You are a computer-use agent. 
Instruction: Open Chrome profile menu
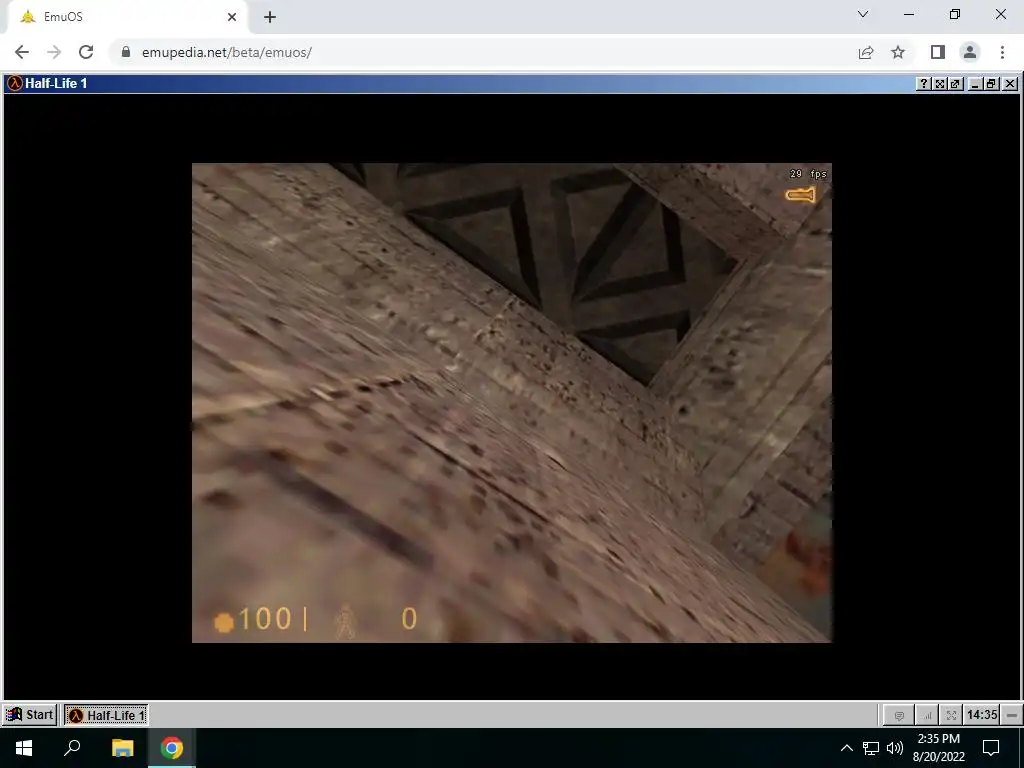[x=970, y=52]
